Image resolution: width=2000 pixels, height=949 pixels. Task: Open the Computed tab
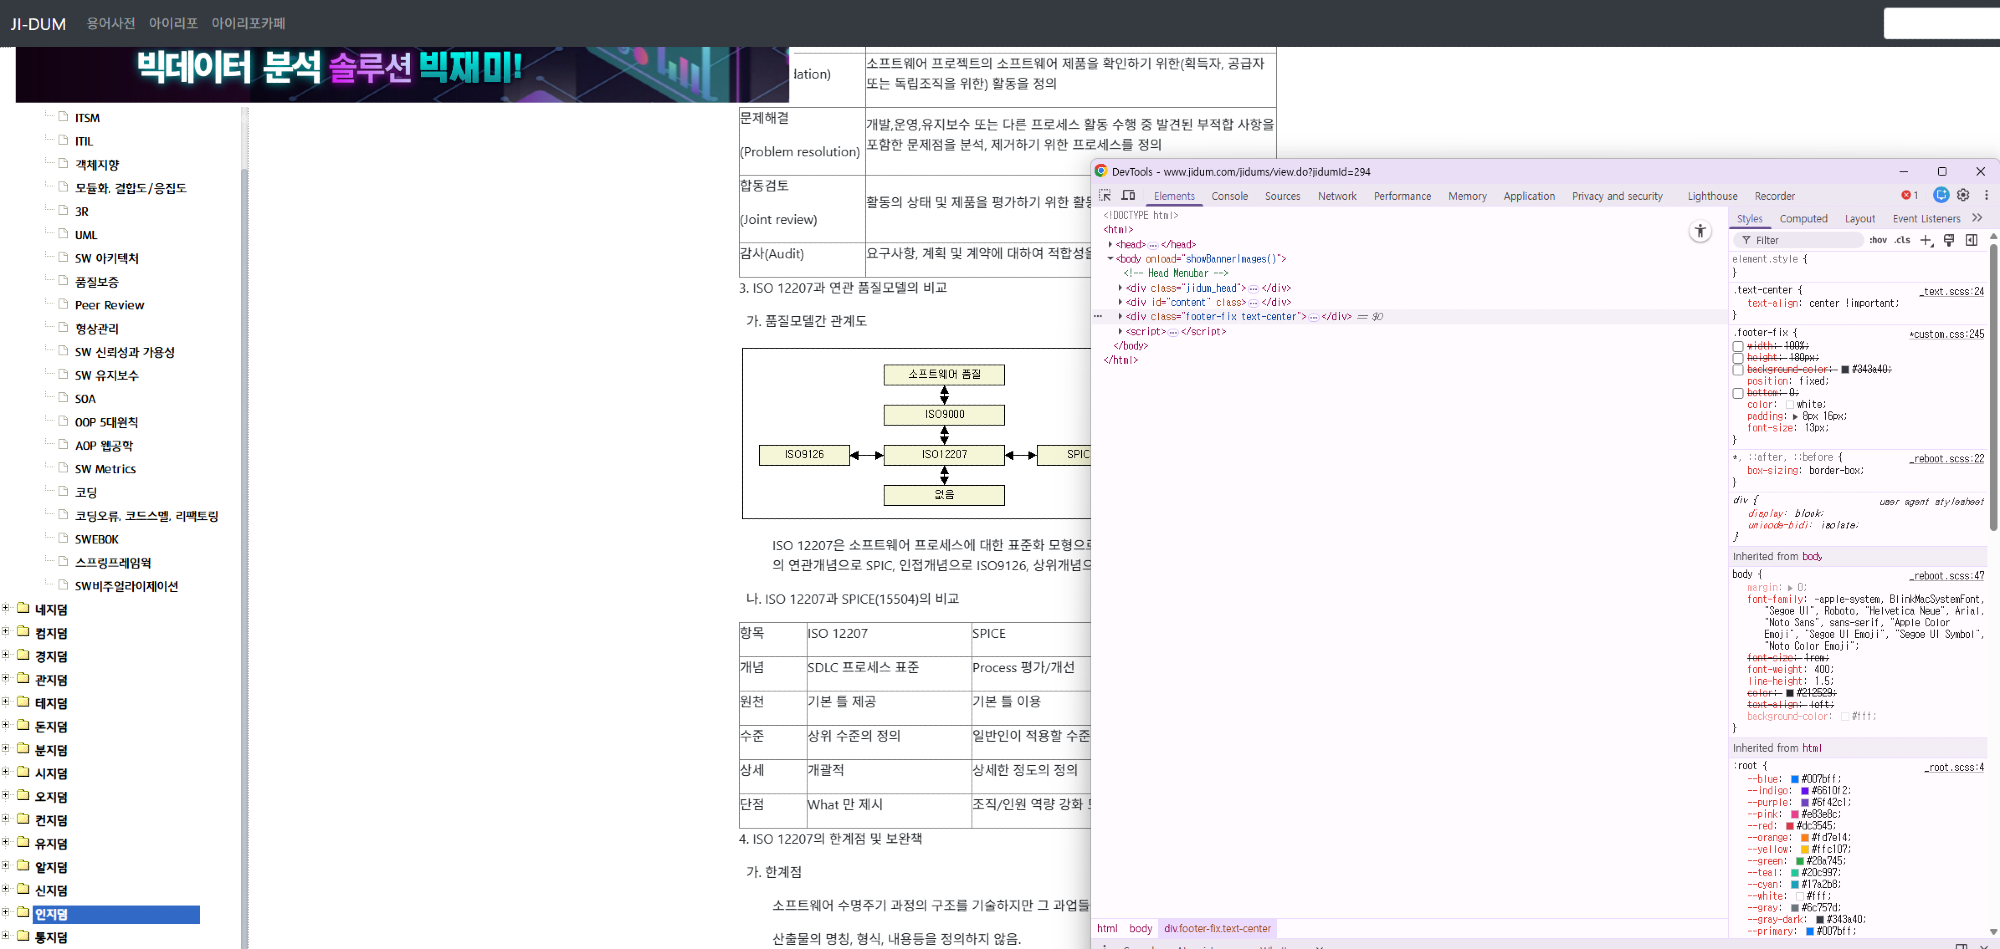click(x=1803, y=219)
